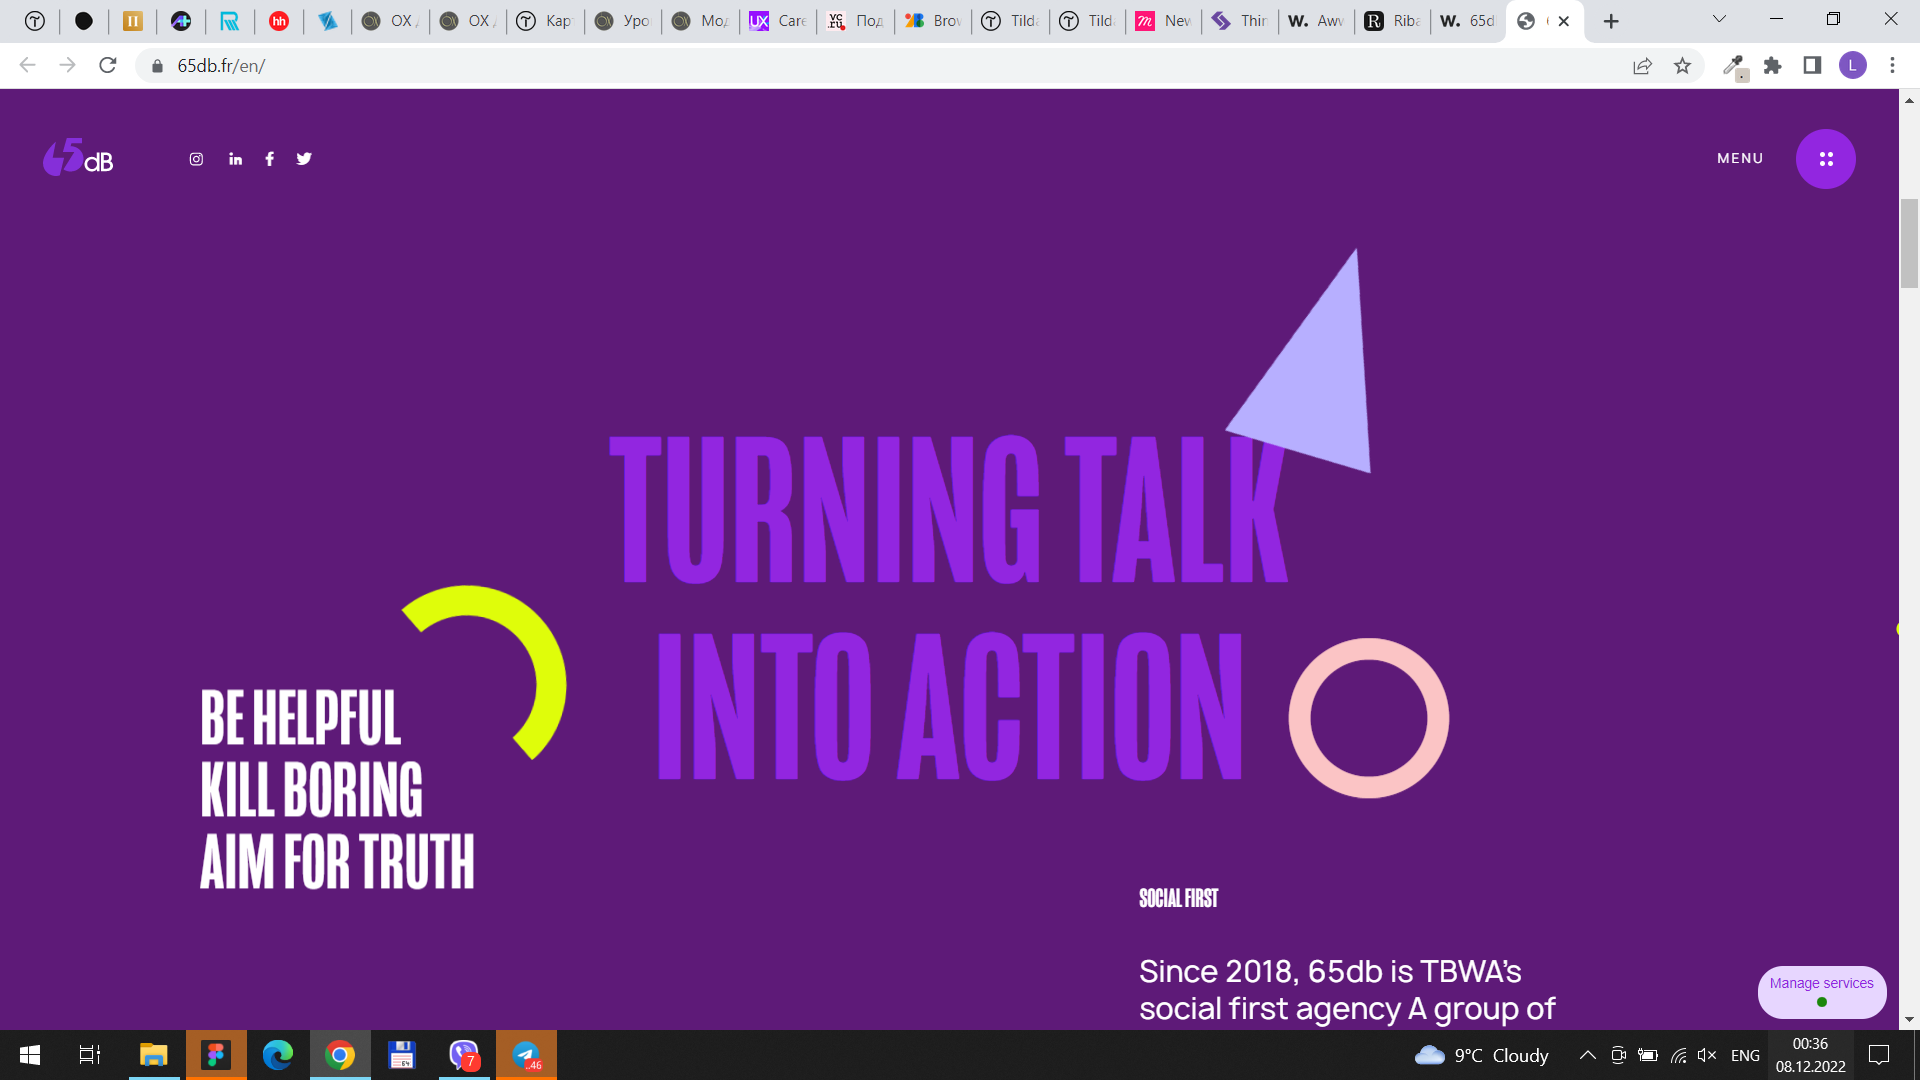Switch to the Awwwards tab

tap(1316, 21)
